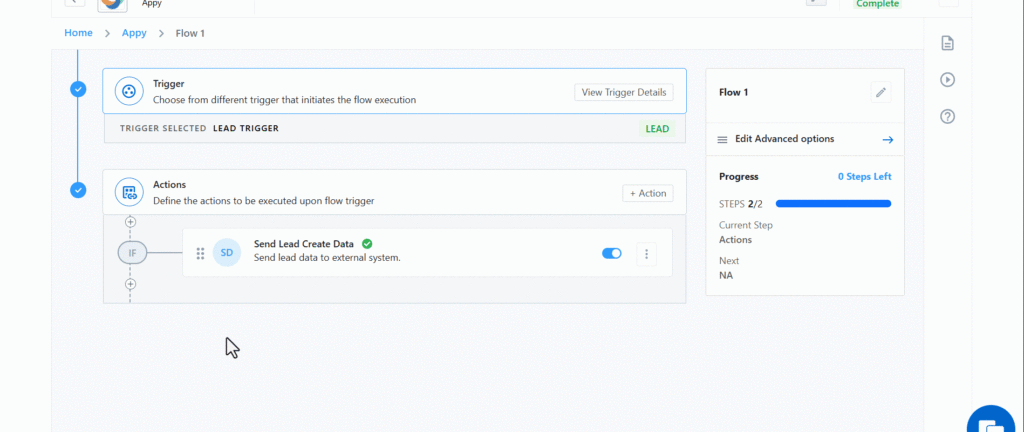This screenshot has height=432, width=1024.
Task: Add step with plus below IF node
Action: click(x=130, y=284)
